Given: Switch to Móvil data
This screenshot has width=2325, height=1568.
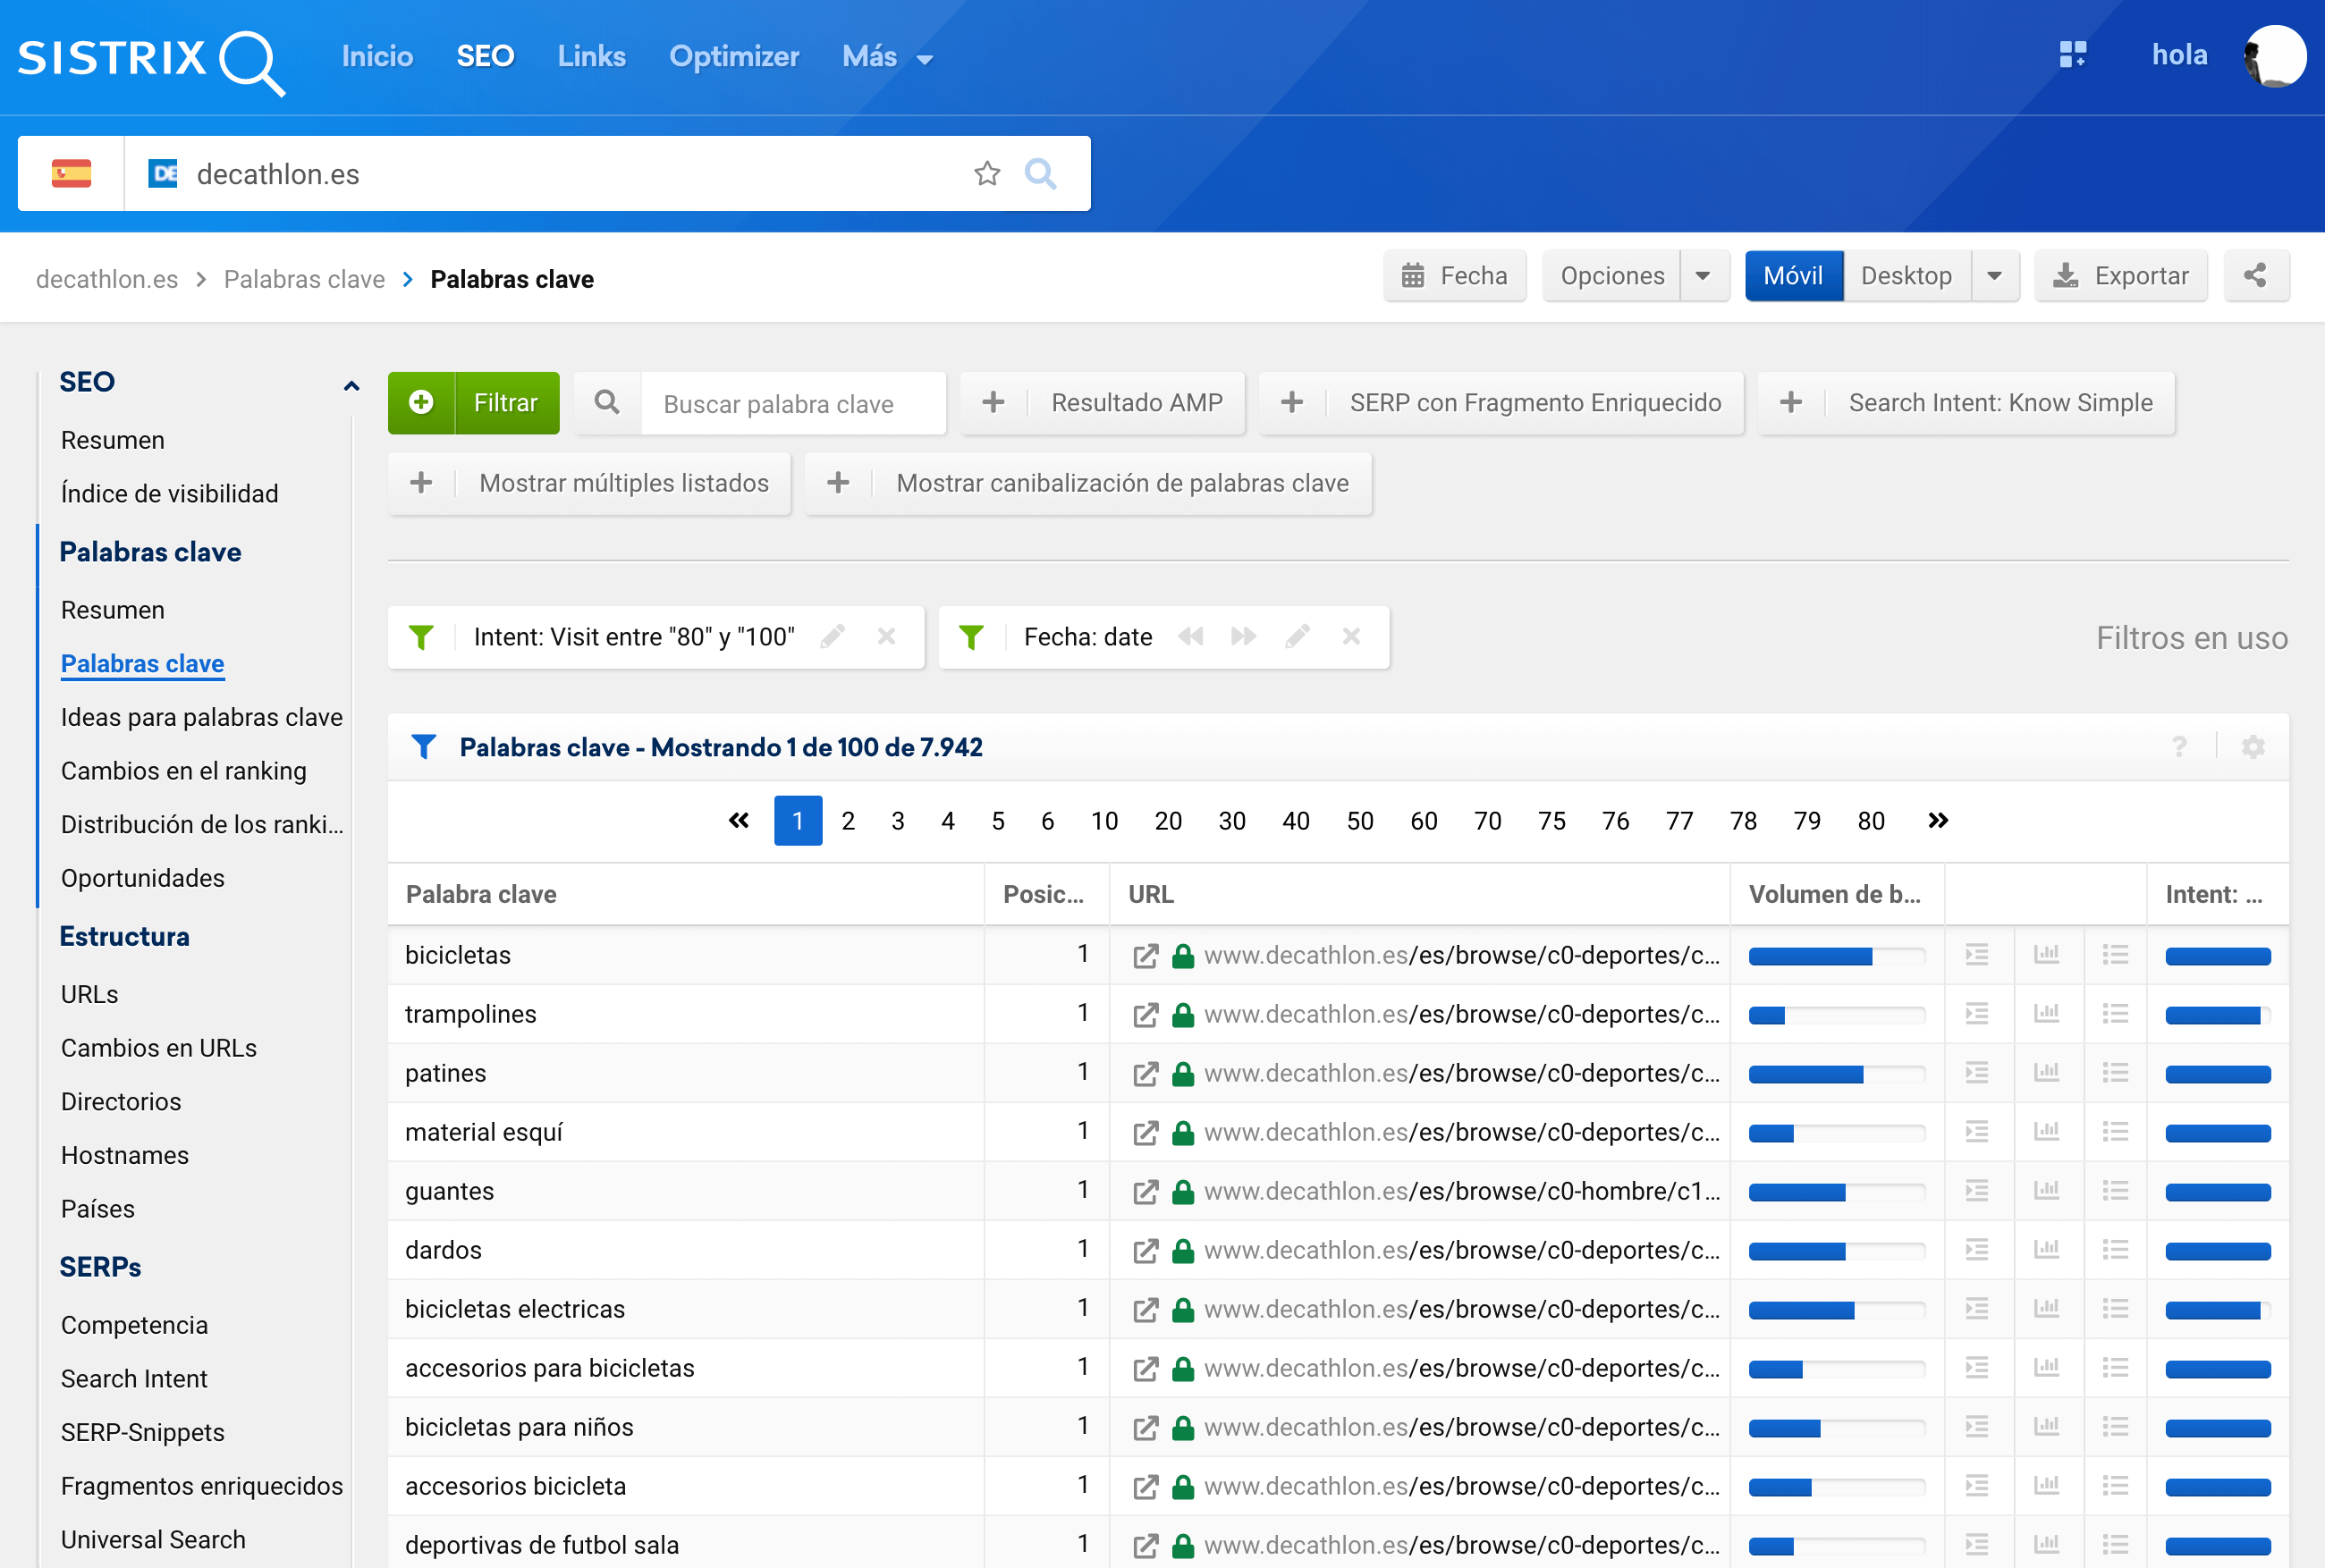Looking at the screenshot, I should tap(1793, 276).
